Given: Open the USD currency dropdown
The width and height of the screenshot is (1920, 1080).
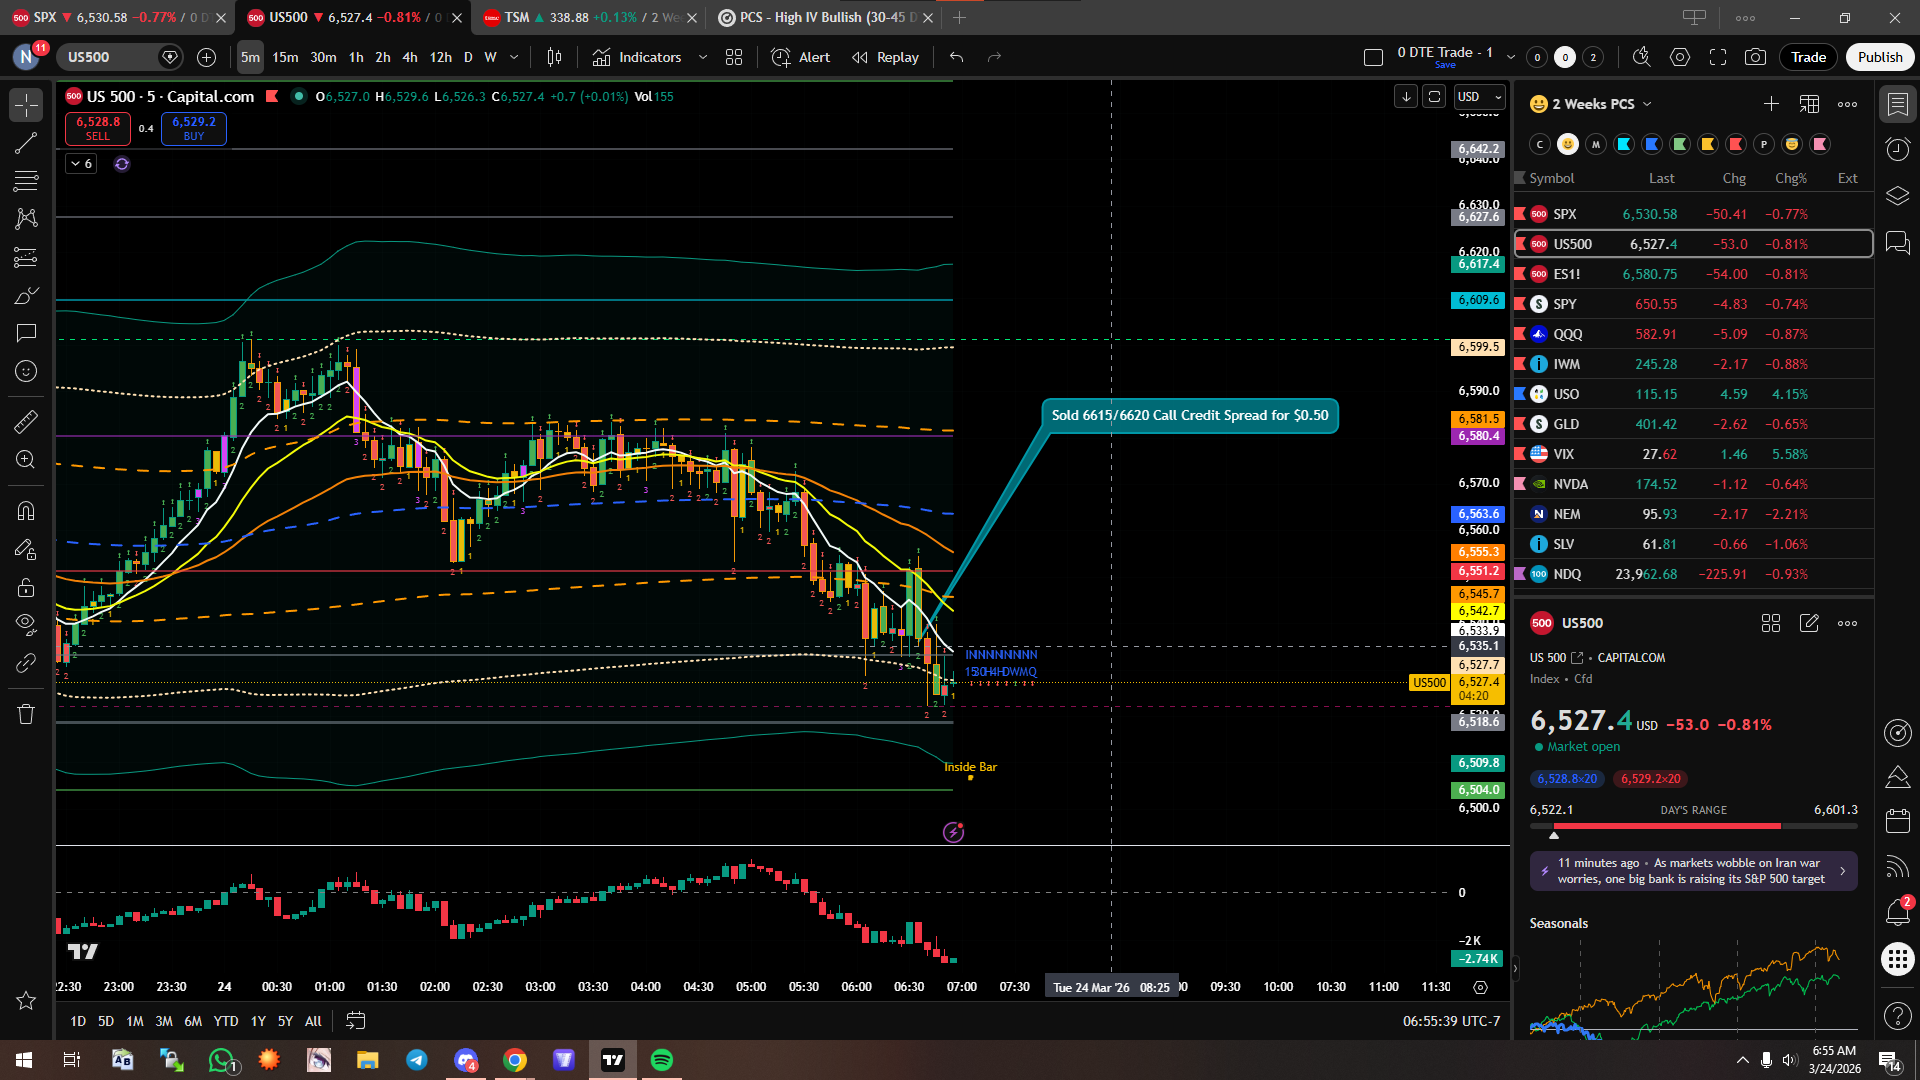Looking at the screenshot, I should coord(1480,97).
